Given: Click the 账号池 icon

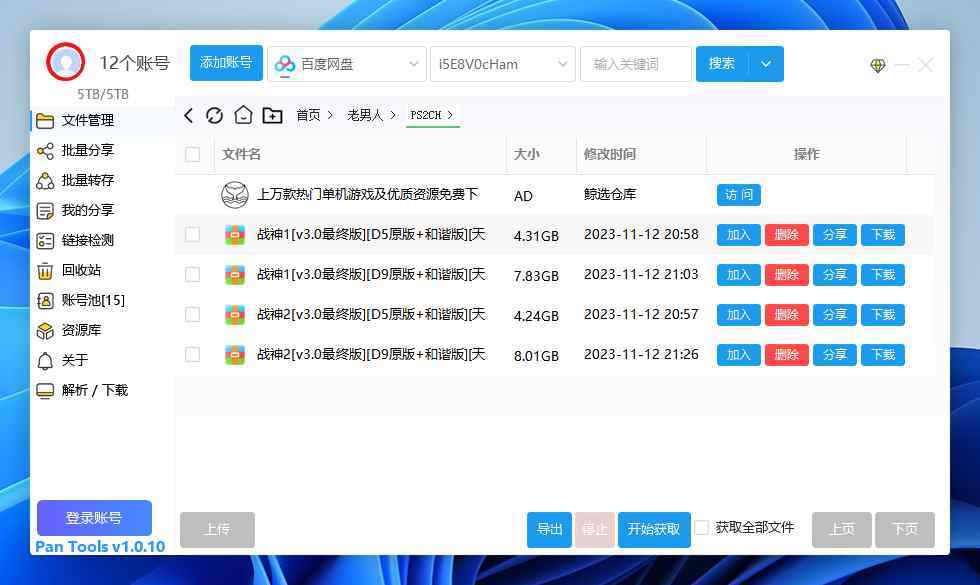Looking at the screenshot, I should point(45,301).
